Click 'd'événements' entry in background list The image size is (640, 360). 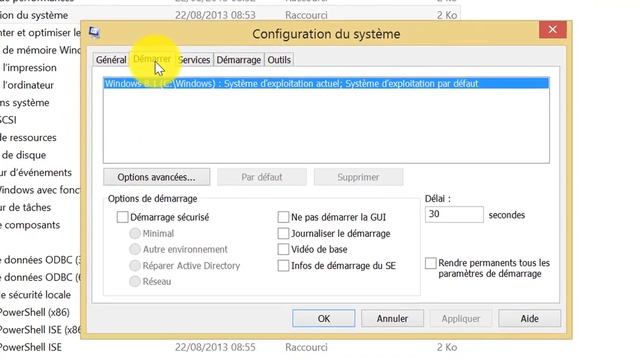36,173
